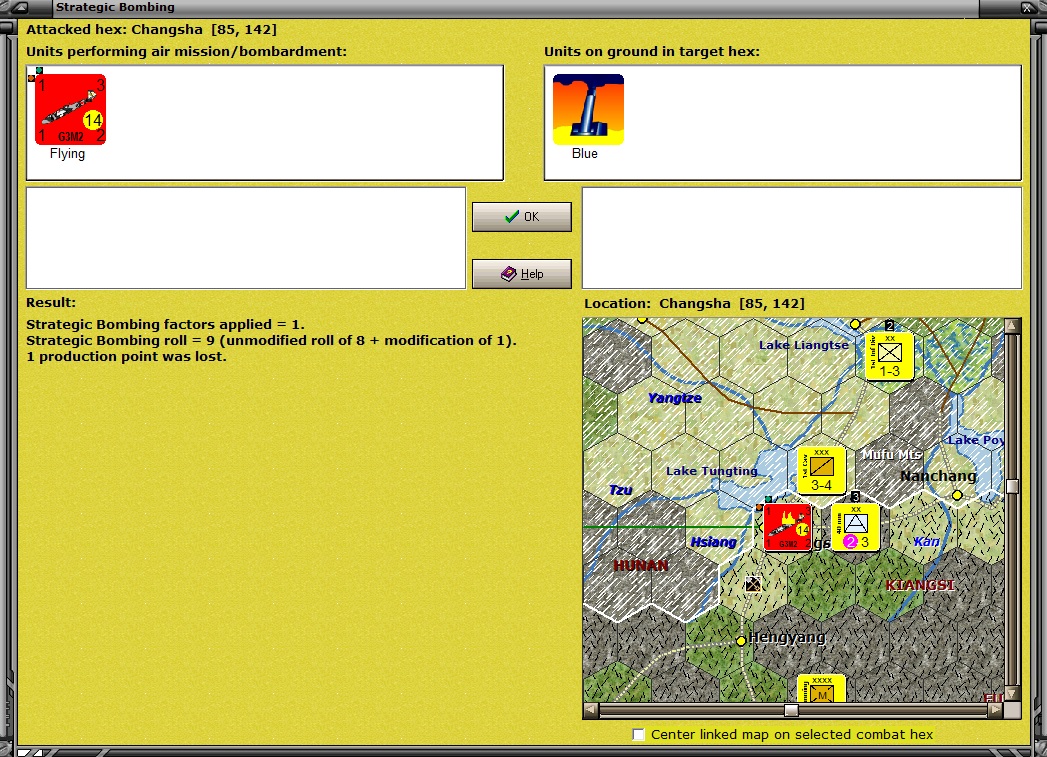Click '1 production point was lost.' result line

[126, 356]
